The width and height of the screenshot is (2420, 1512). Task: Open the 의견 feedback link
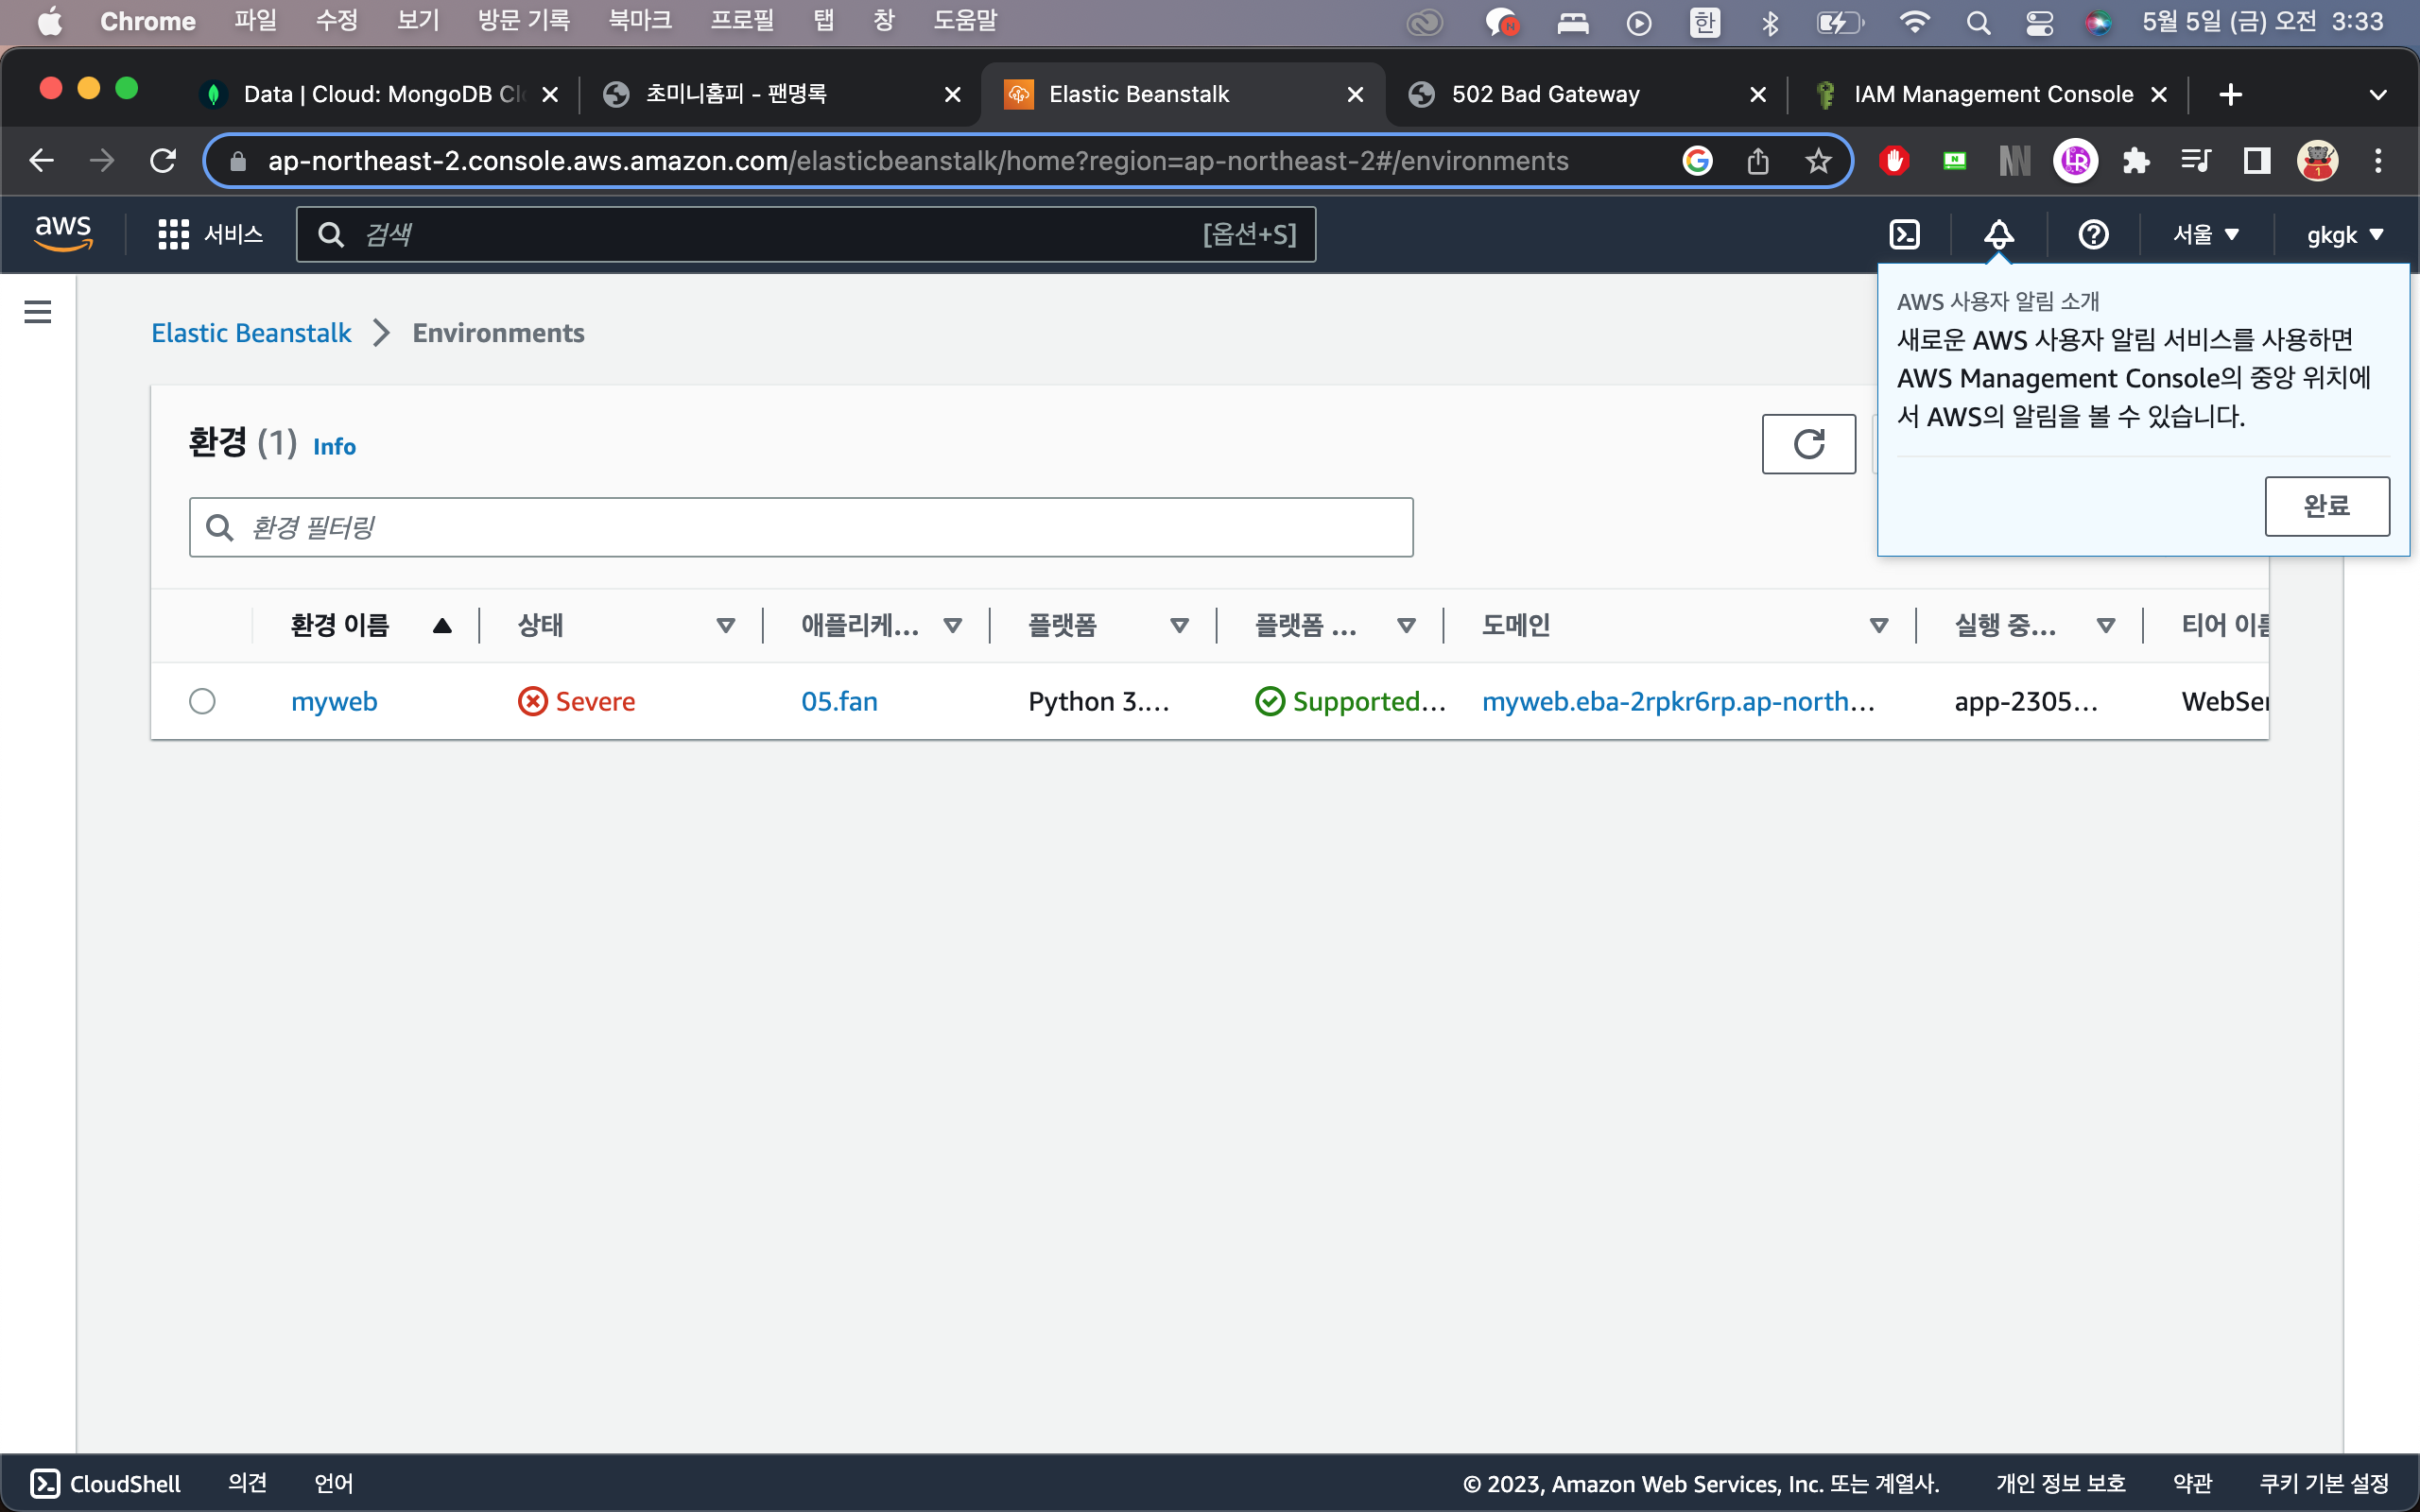(x=247, y=1483)
